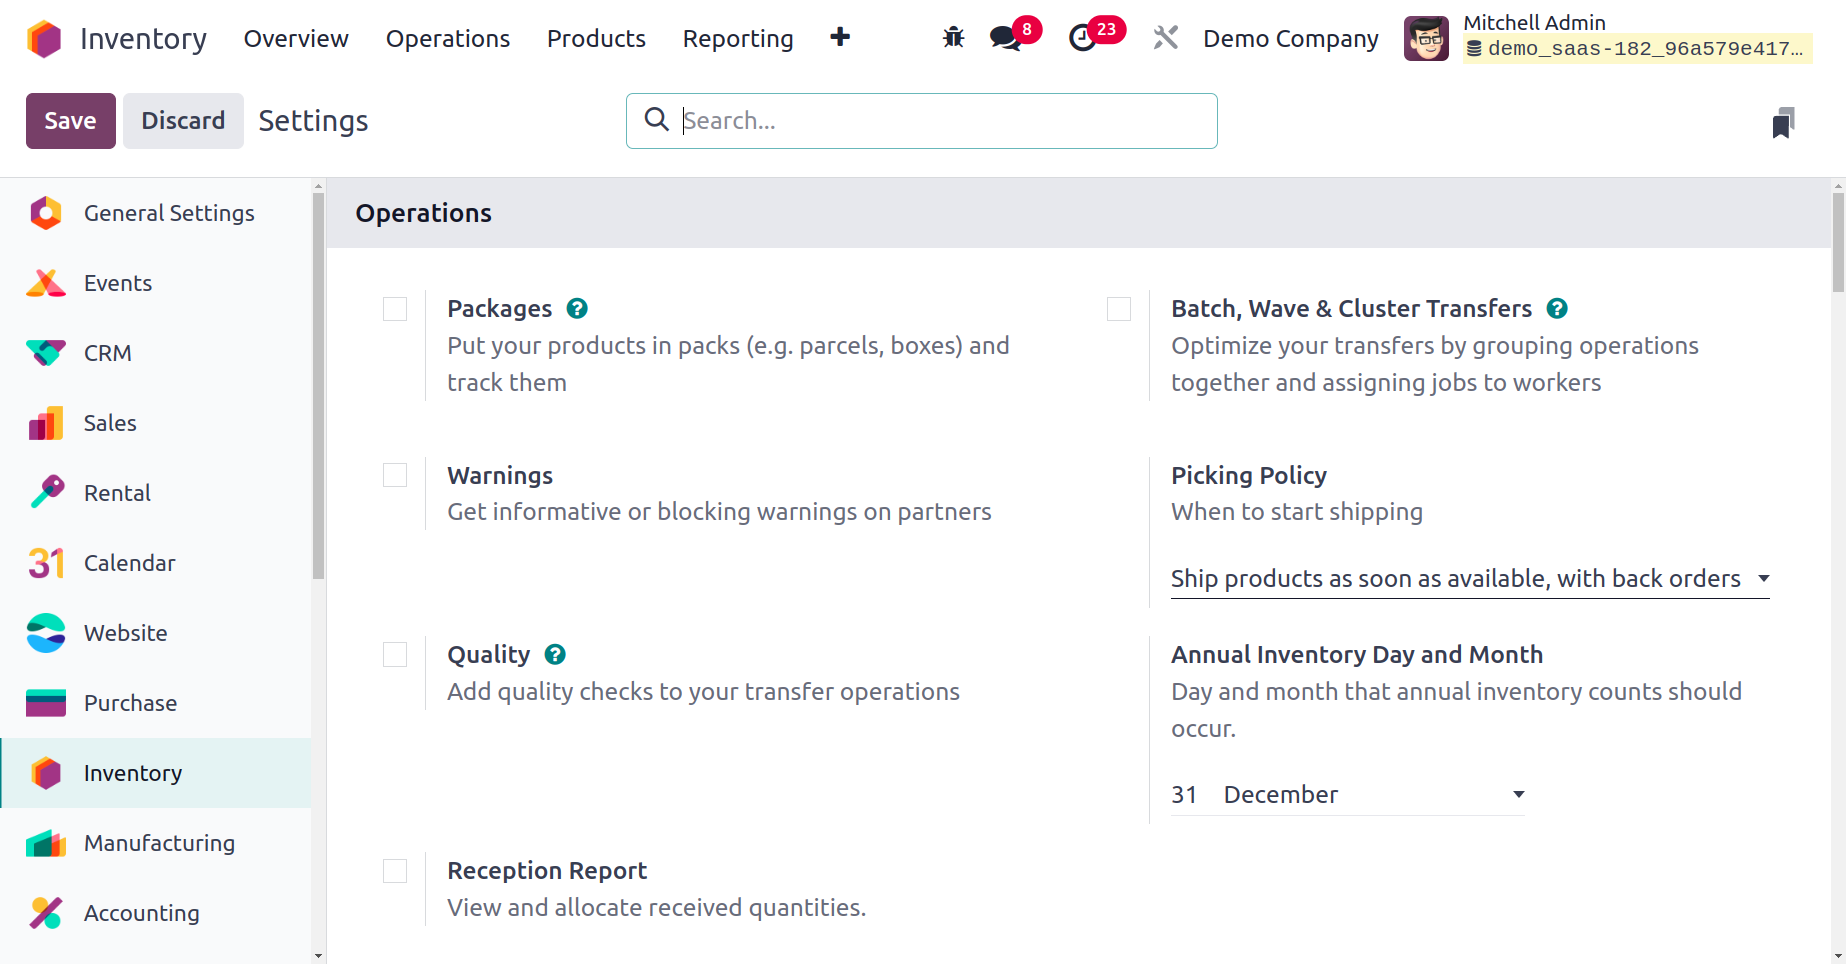This screenshot has height=964, width=1846.
Task: Open the Demo Company switcher
Action: click(x=1290, y=39)
